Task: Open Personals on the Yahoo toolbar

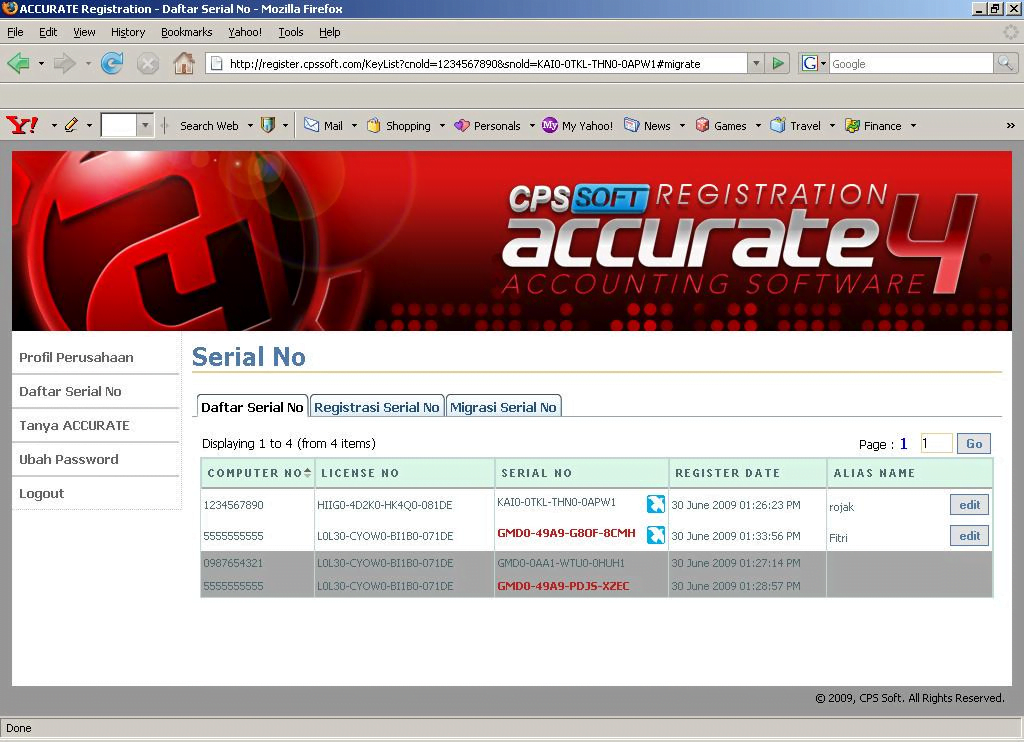Action: [488, 125]
